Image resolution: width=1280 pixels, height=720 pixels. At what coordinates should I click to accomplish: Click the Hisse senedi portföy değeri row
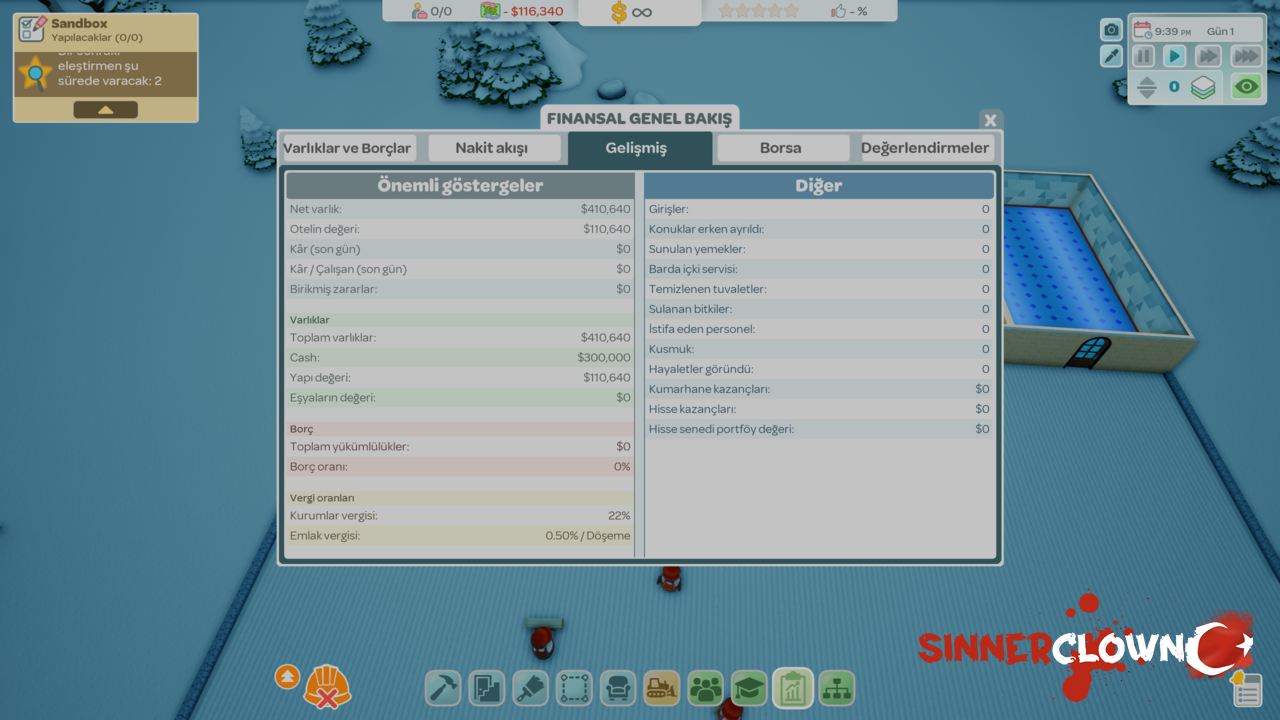point(819,429)
